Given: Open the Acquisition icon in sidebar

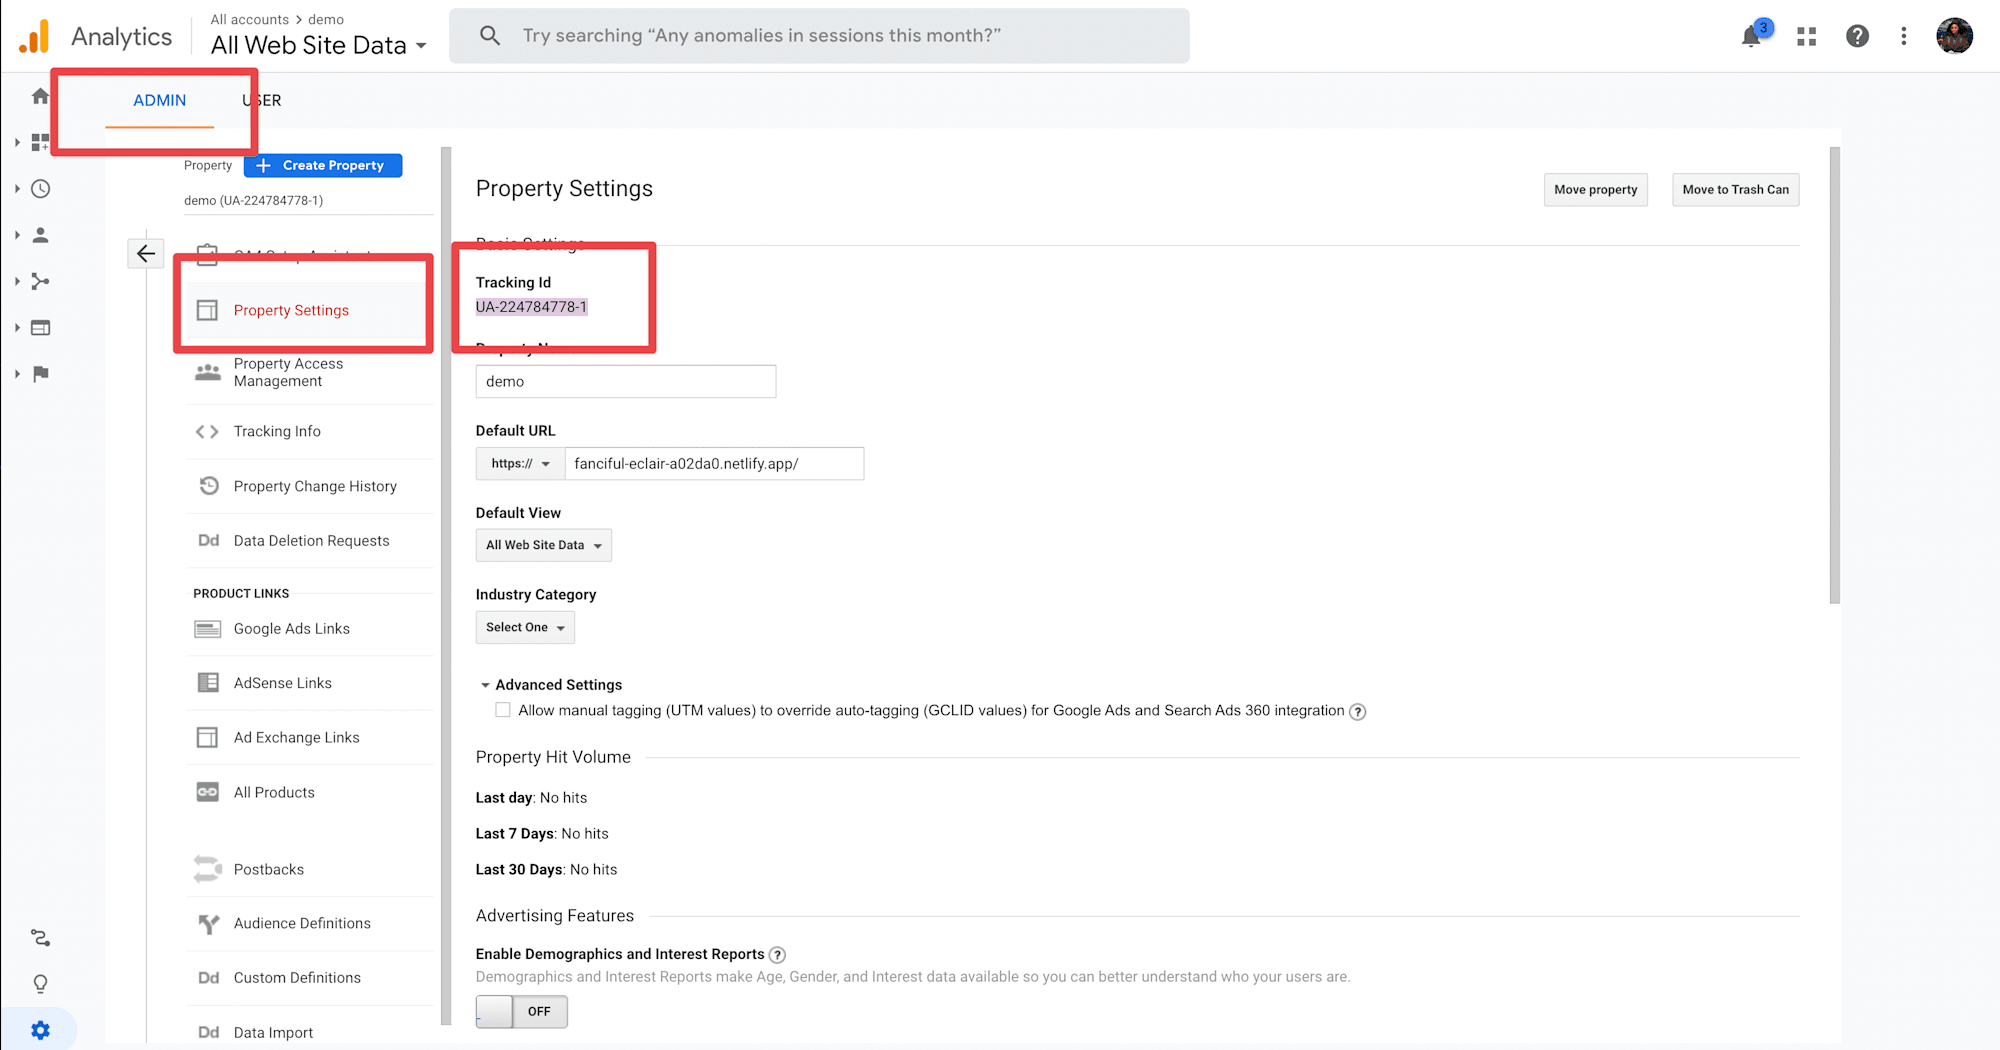Looking at the screenshot, I should [x=40, y=281].
